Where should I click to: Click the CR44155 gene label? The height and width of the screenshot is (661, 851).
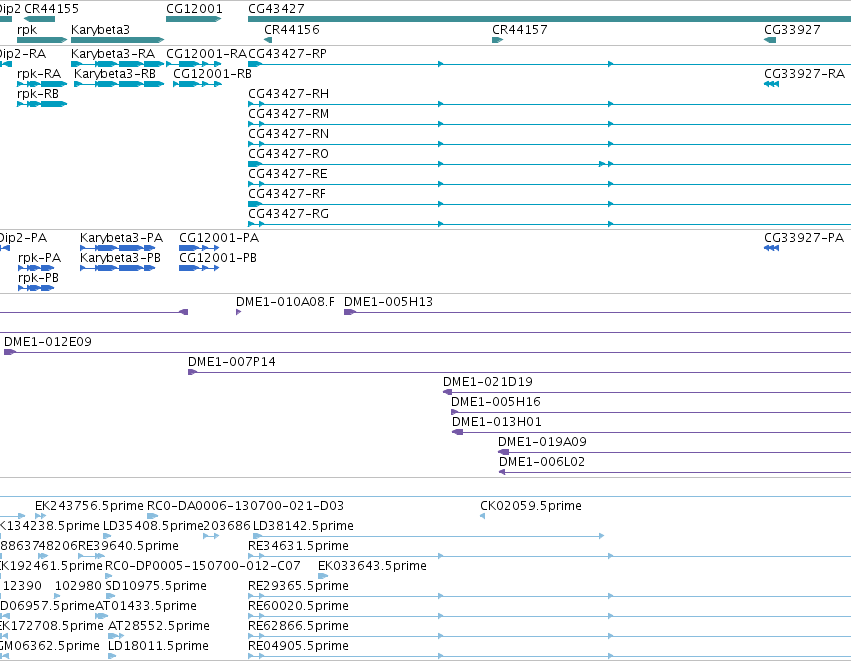click(x=52, y=9)
